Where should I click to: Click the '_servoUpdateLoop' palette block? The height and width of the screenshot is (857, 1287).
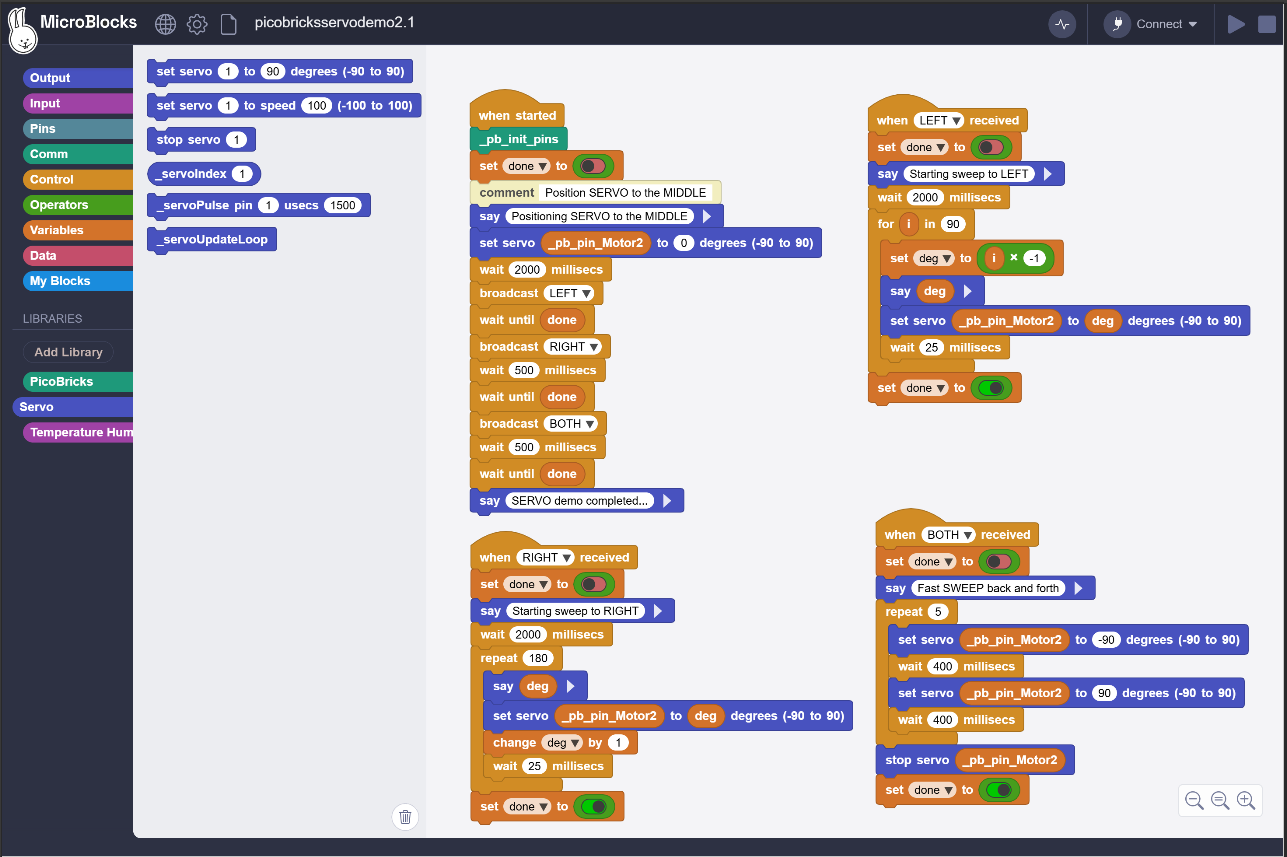(x=212, y=240)
